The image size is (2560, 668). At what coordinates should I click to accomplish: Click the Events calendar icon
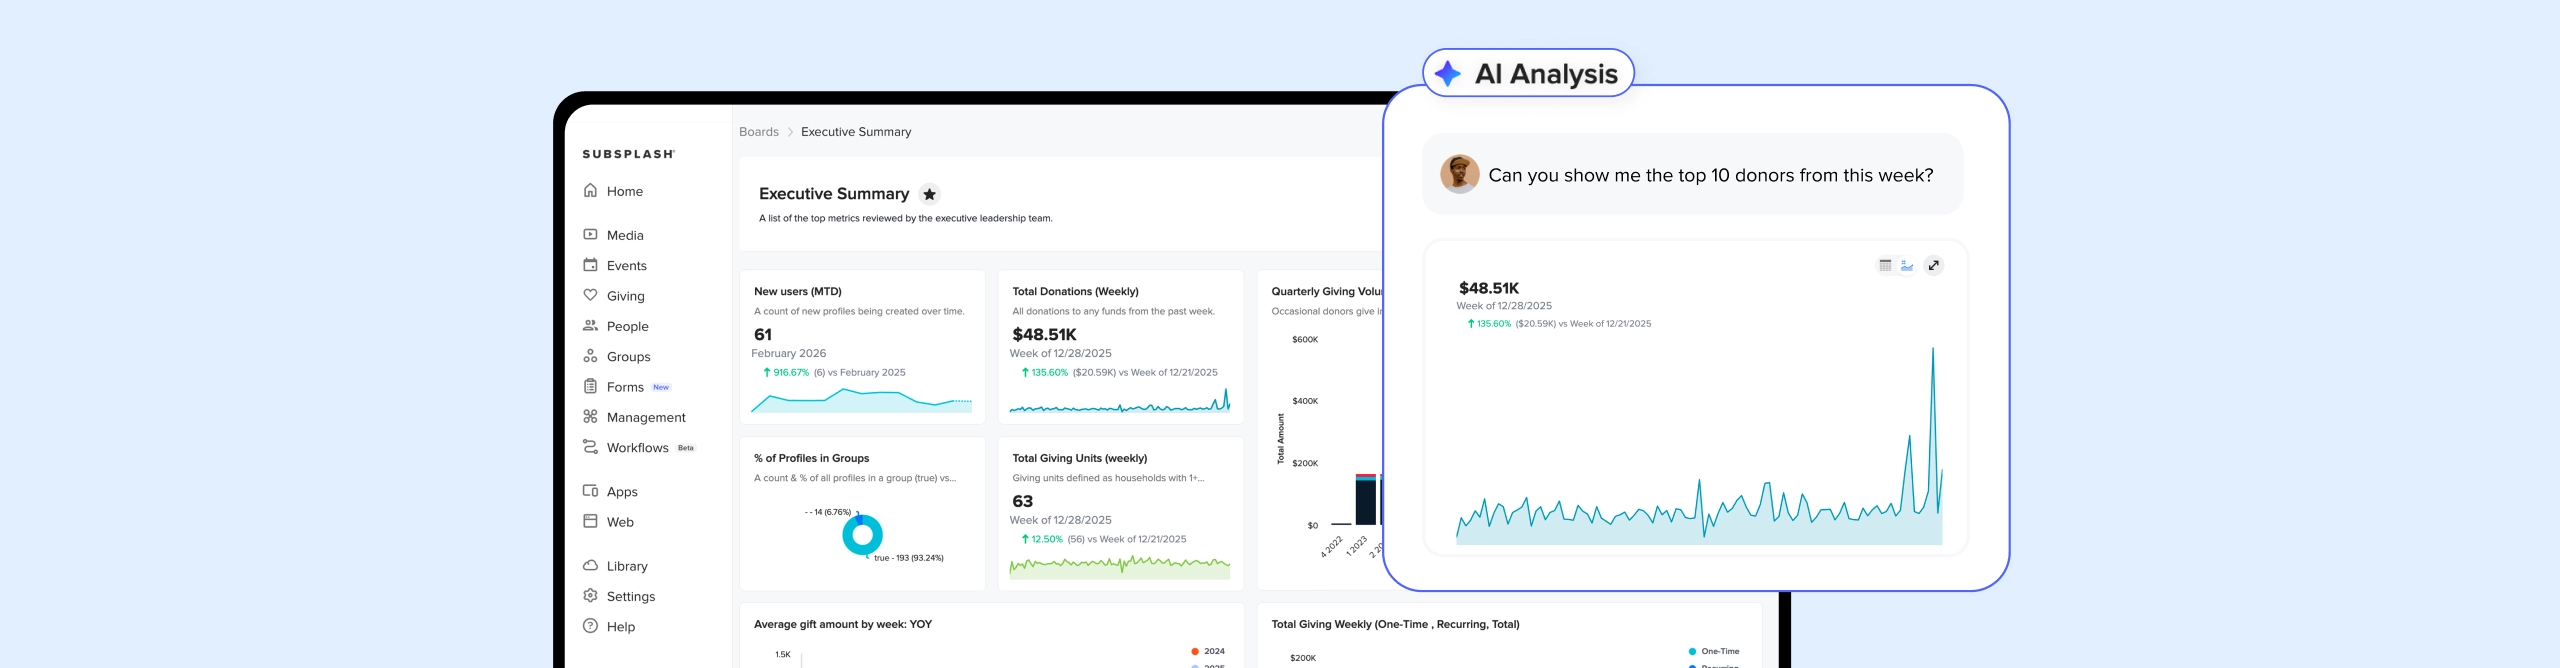point(590,265)
